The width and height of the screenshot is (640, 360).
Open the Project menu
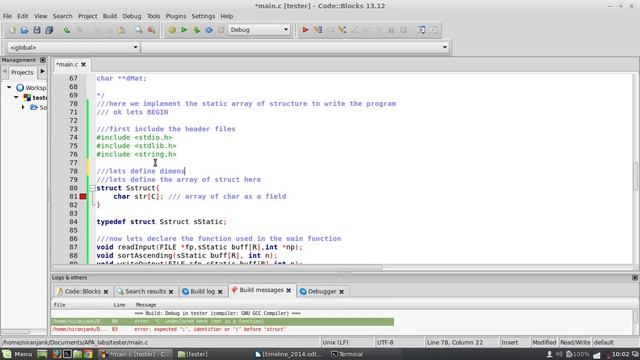[88, 16]
